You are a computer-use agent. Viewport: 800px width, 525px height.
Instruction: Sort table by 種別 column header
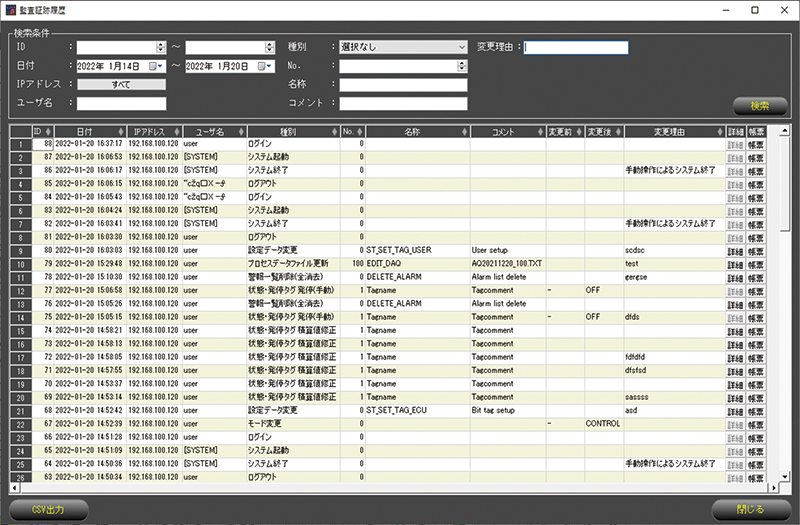click(x=293, y=132)
